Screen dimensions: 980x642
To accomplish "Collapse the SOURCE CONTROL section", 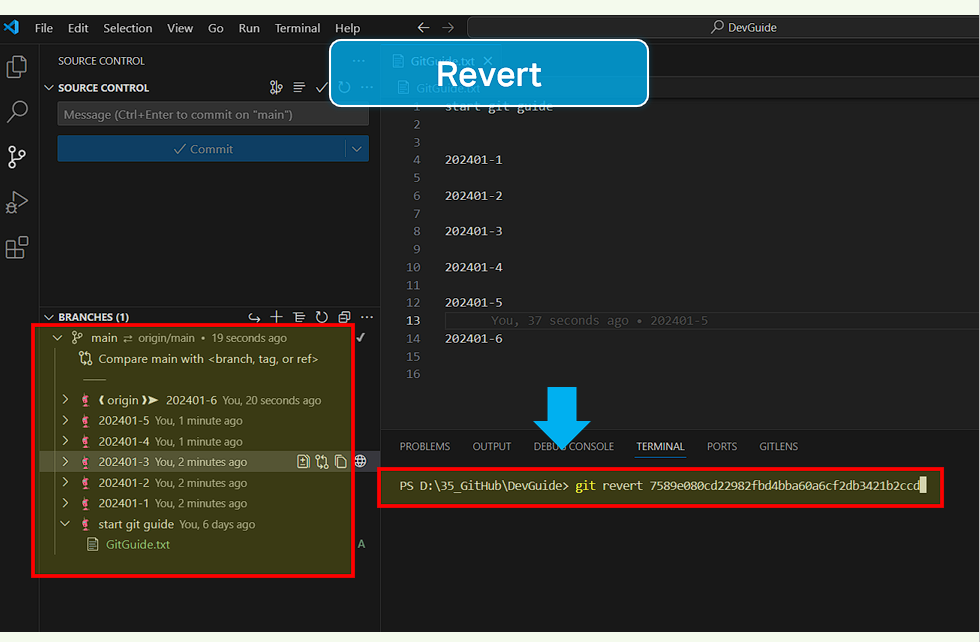I will (49, 88).
